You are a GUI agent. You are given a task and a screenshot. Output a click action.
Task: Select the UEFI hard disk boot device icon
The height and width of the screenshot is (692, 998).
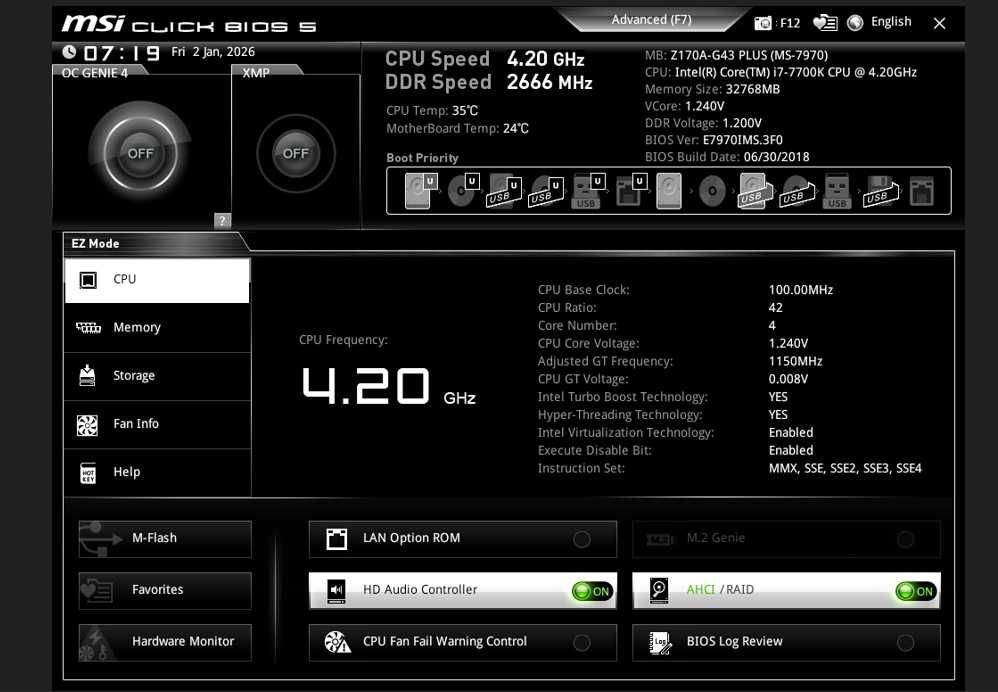pos(420,190)
